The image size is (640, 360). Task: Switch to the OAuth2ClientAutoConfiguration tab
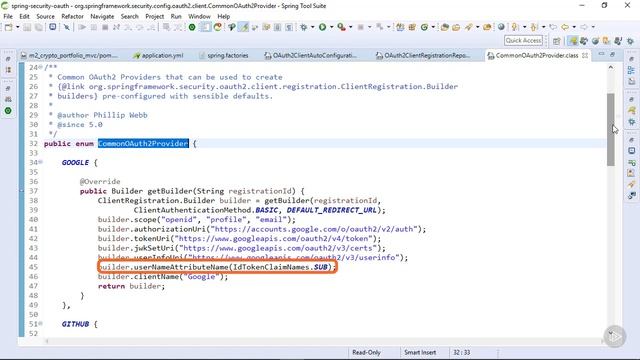tap(311, 56)
